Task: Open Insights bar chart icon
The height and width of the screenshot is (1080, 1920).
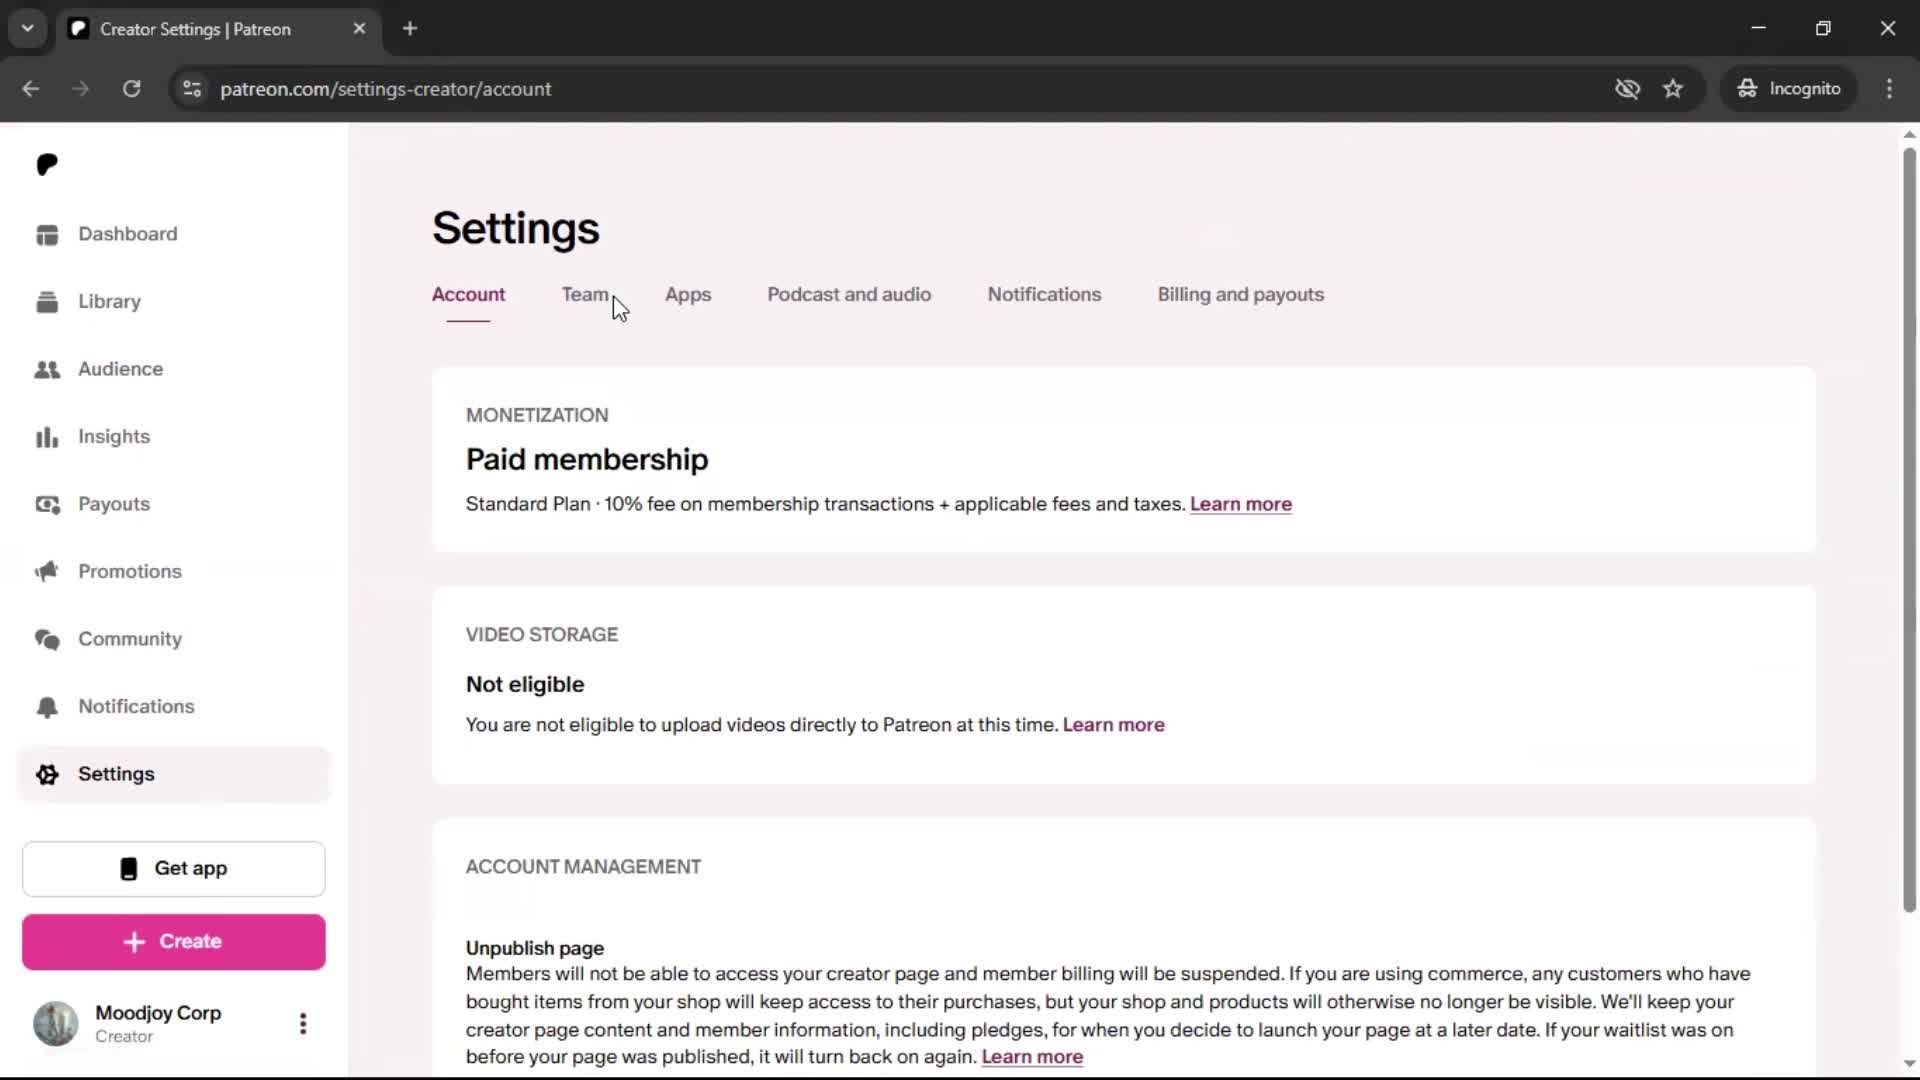Action: [47, 437]
